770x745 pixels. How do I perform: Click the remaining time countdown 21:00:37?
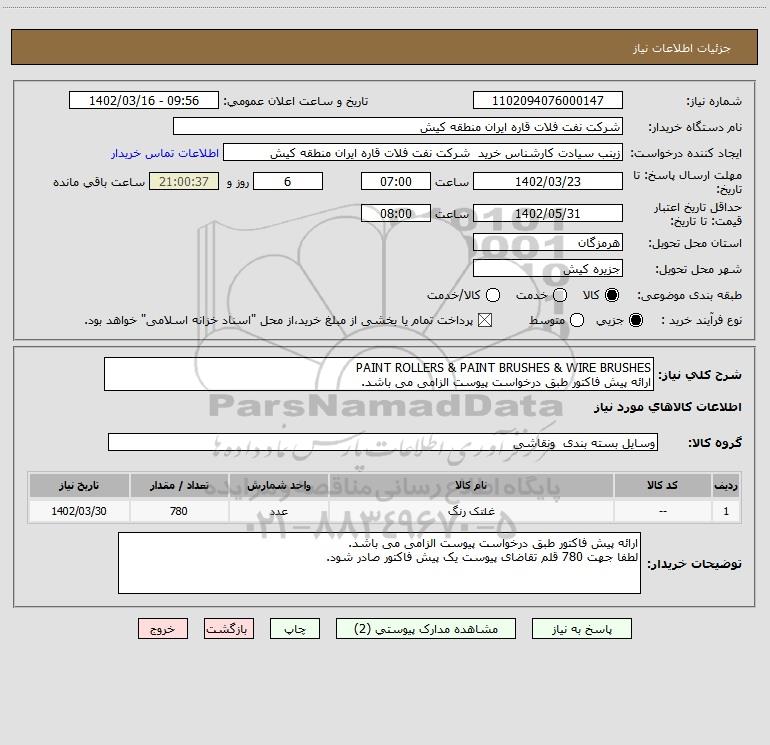pyautogui.click(x=184, y=182)
